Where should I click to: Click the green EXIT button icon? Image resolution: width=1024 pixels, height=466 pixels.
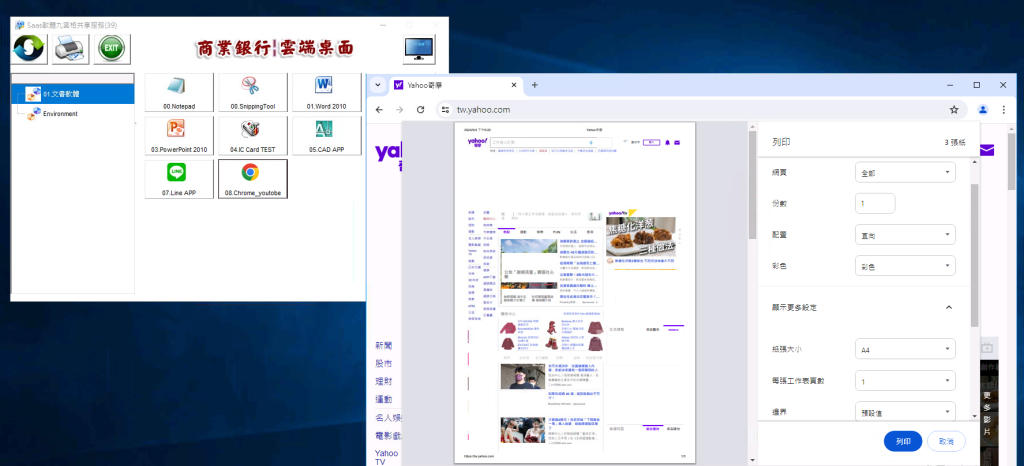pyautogui.click(x=112, y=49)
